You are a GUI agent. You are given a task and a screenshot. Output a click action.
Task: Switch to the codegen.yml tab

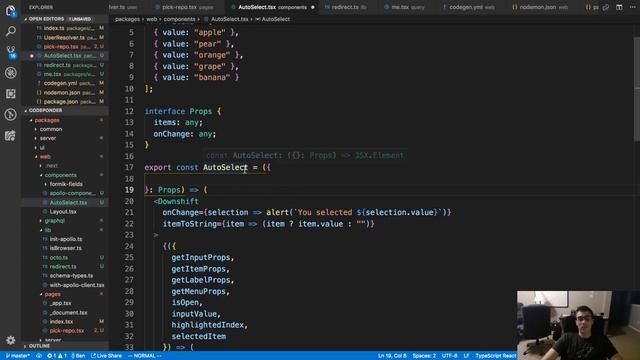point(471,7)
